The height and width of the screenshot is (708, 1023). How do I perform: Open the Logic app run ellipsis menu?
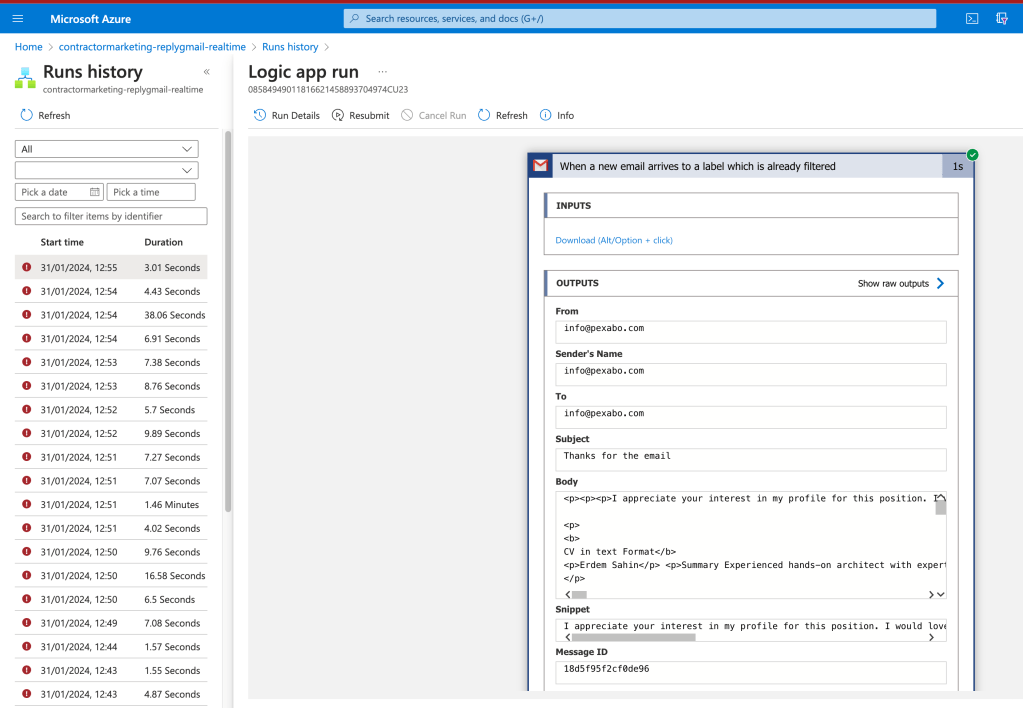pyautogui.click(x=382, y=72)
